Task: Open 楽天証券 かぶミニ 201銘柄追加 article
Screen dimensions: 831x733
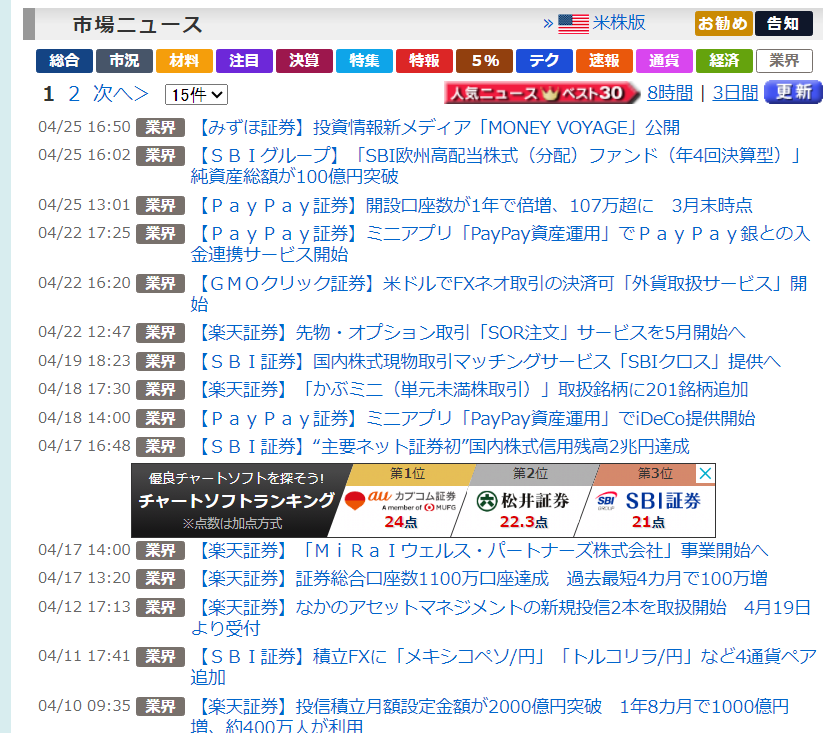Action: (x=472, y=390)
